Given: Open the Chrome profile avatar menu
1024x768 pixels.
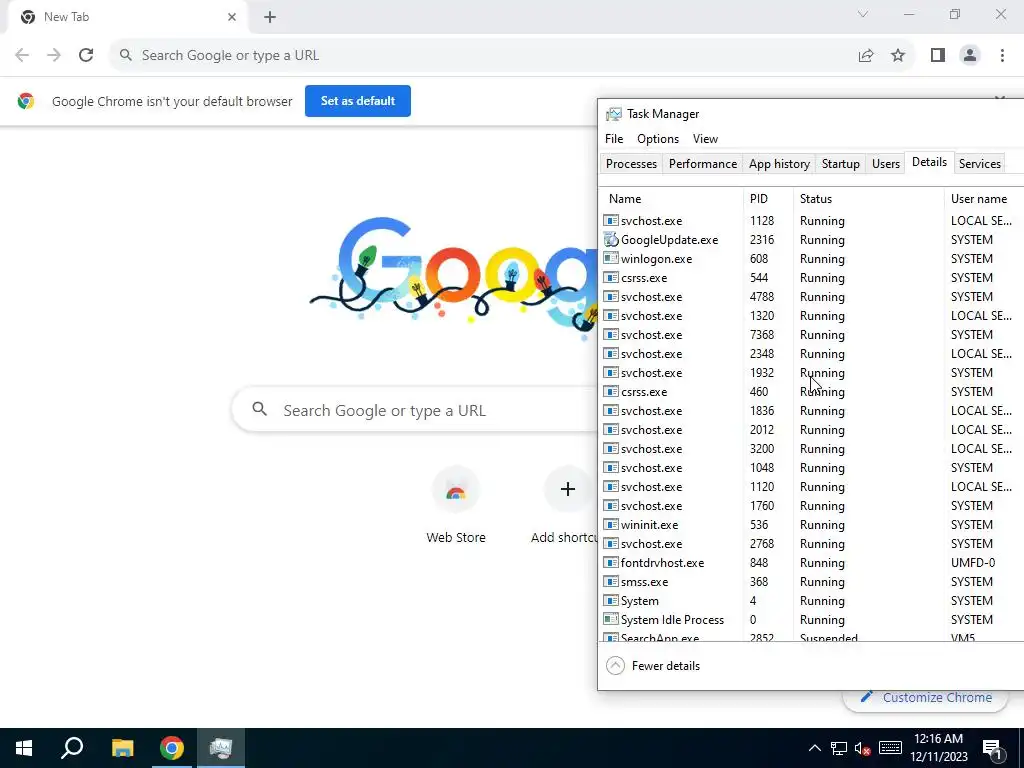Looking at the screenshot, I should [970, 56].
